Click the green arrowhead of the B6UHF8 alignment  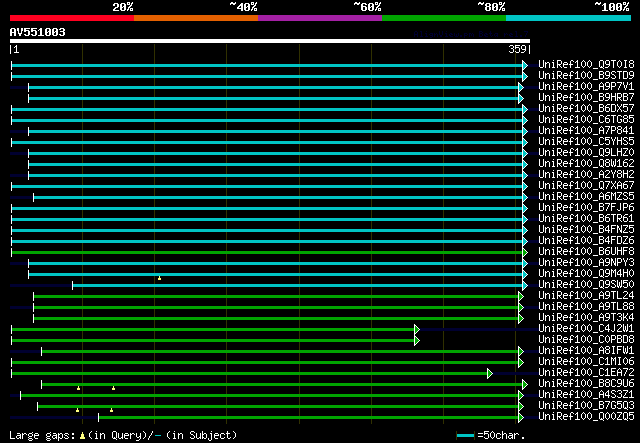click(x=525, y=253)
